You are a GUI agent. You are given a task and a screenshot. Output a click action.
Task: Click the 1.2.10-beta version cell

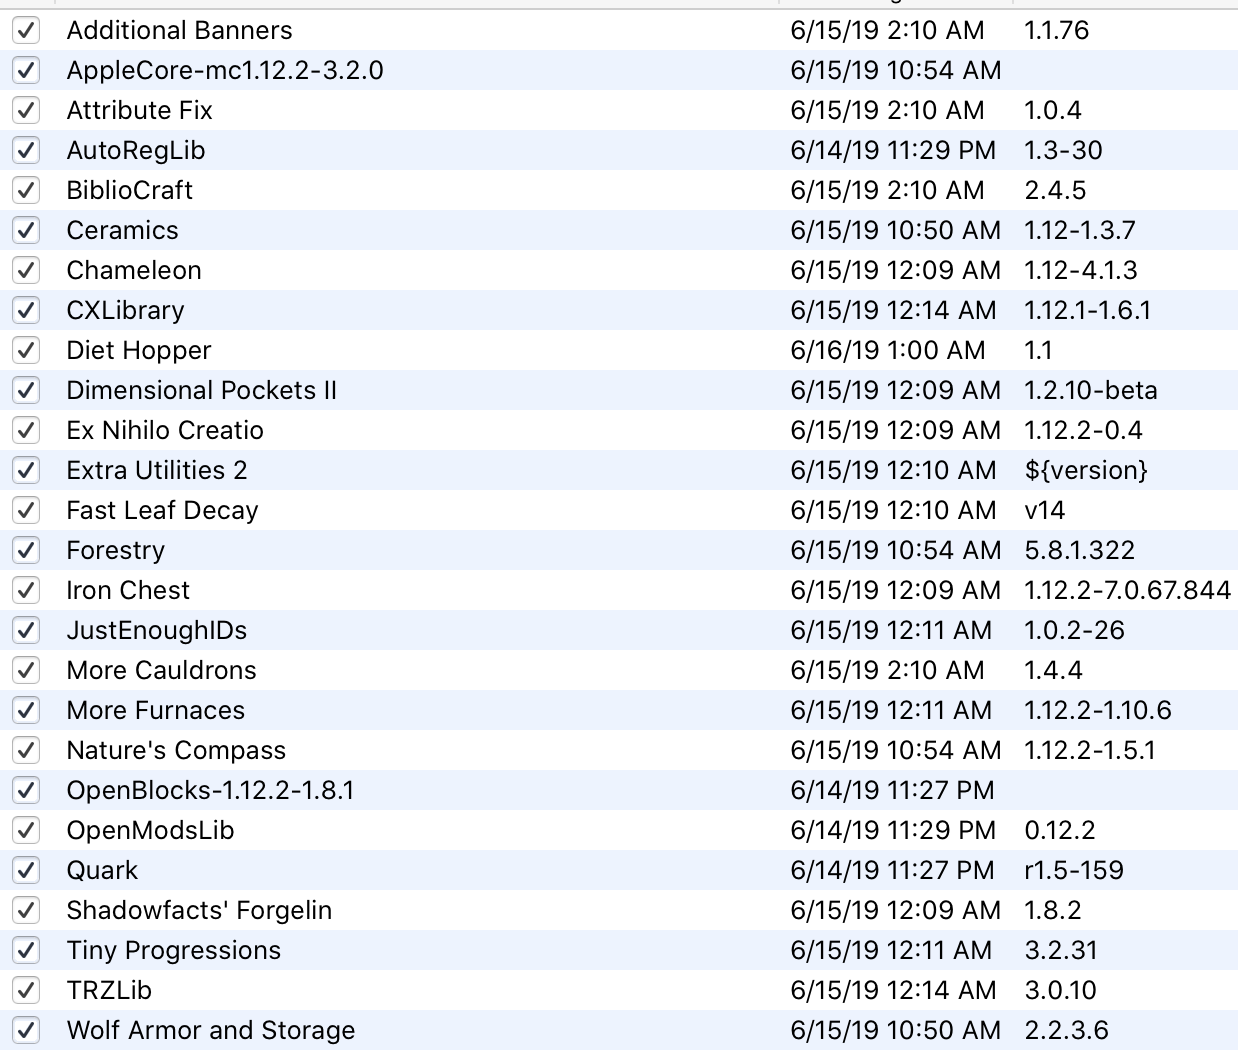[x=1091, y=390]
